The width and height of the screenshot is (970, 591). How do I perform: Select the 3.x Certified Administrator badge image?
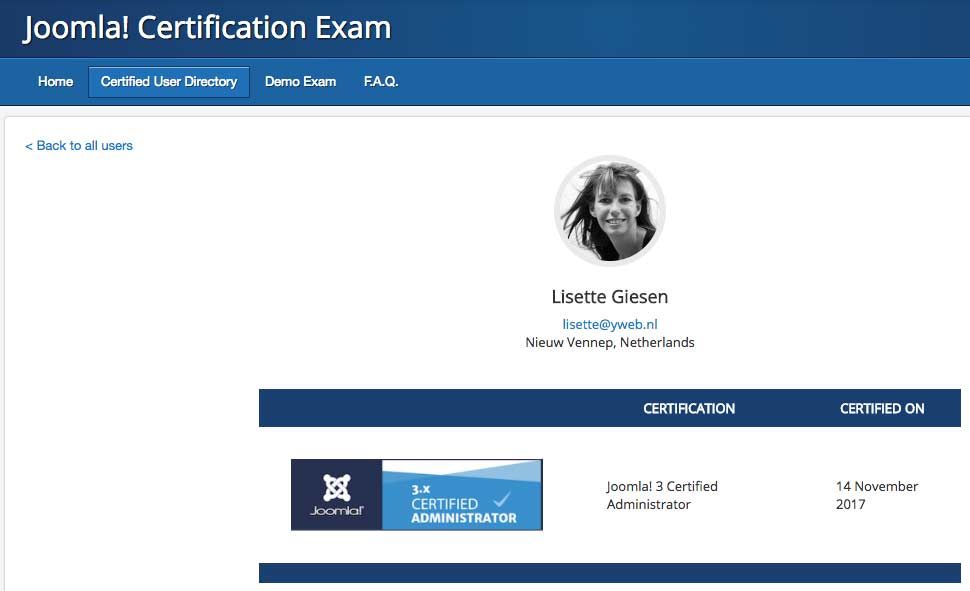point(416,493)
